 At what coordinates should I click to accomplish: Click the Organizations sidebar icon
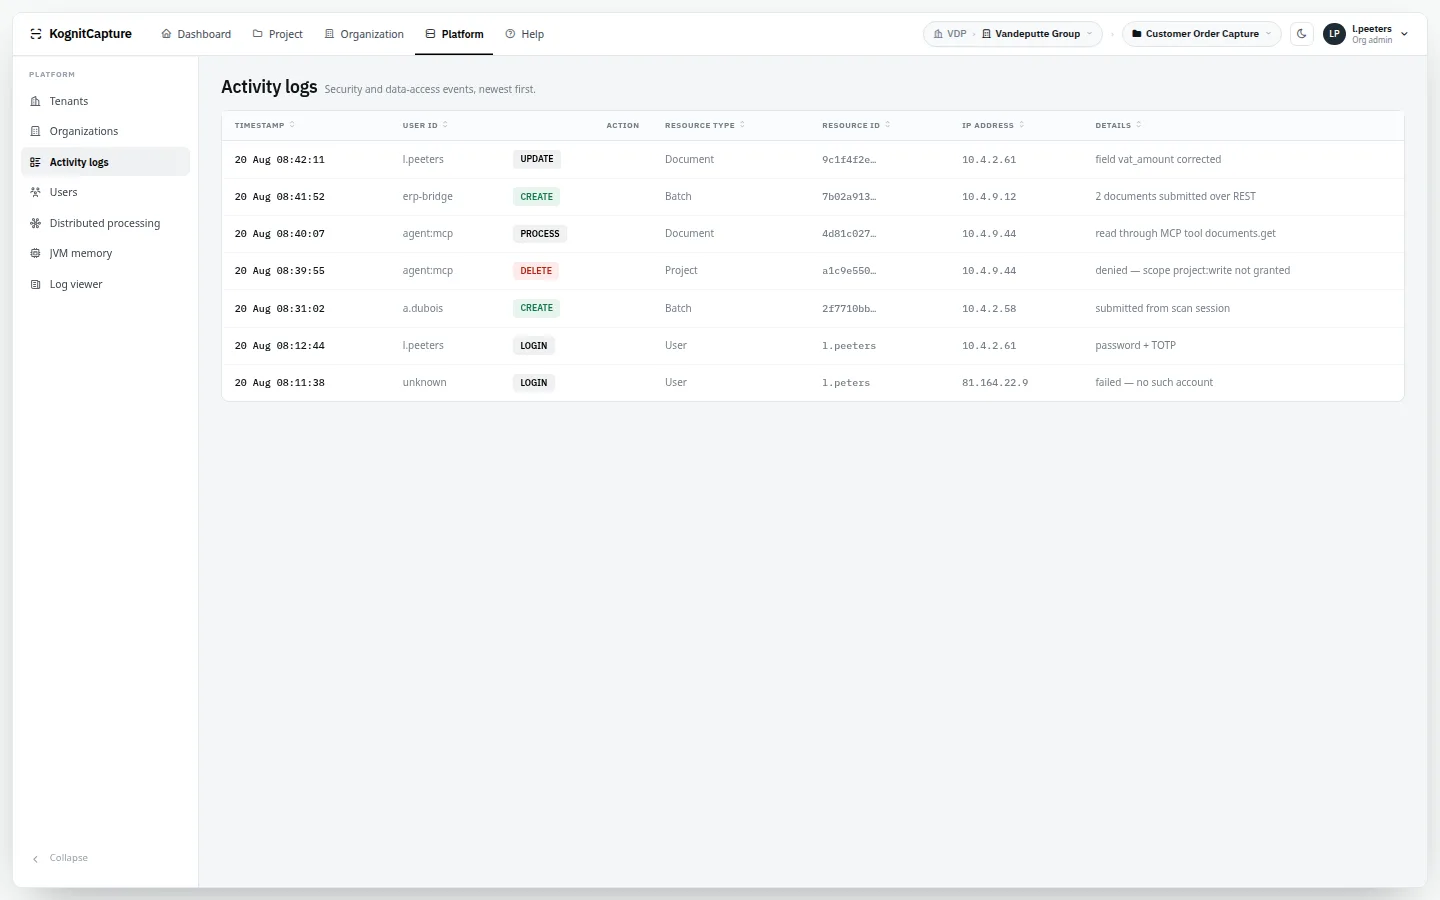click(x=36, y=131)
